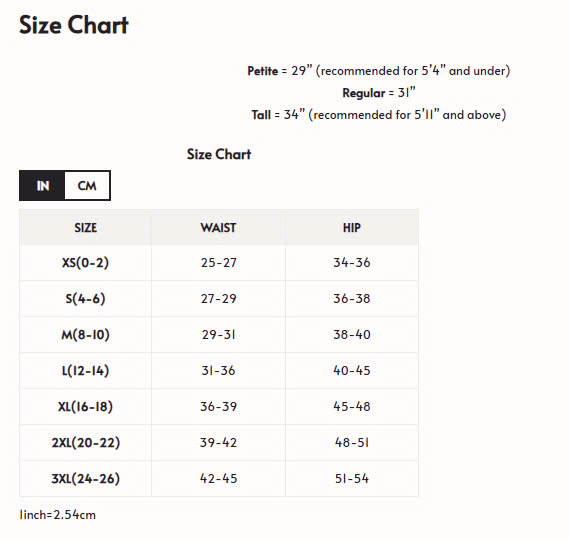Select the 2XL(20-22) size row label
This screenshot has width=569, height=541.
pyautogui.click(x=85, y=442)
